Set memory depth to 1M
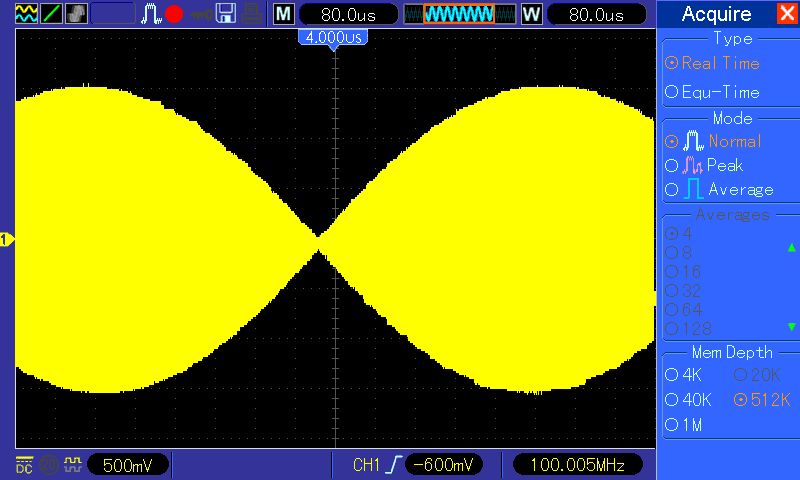 point(684,424)
